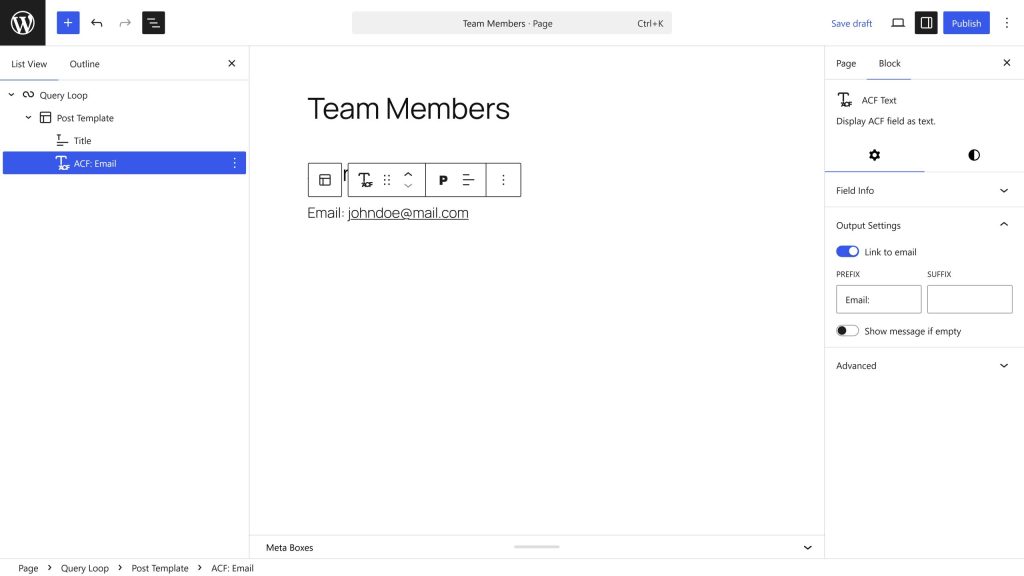The width and height of the screenshot is (1024, 576).
Task: Move the block down
Action: pyautogui.click(x=408, y=186)
